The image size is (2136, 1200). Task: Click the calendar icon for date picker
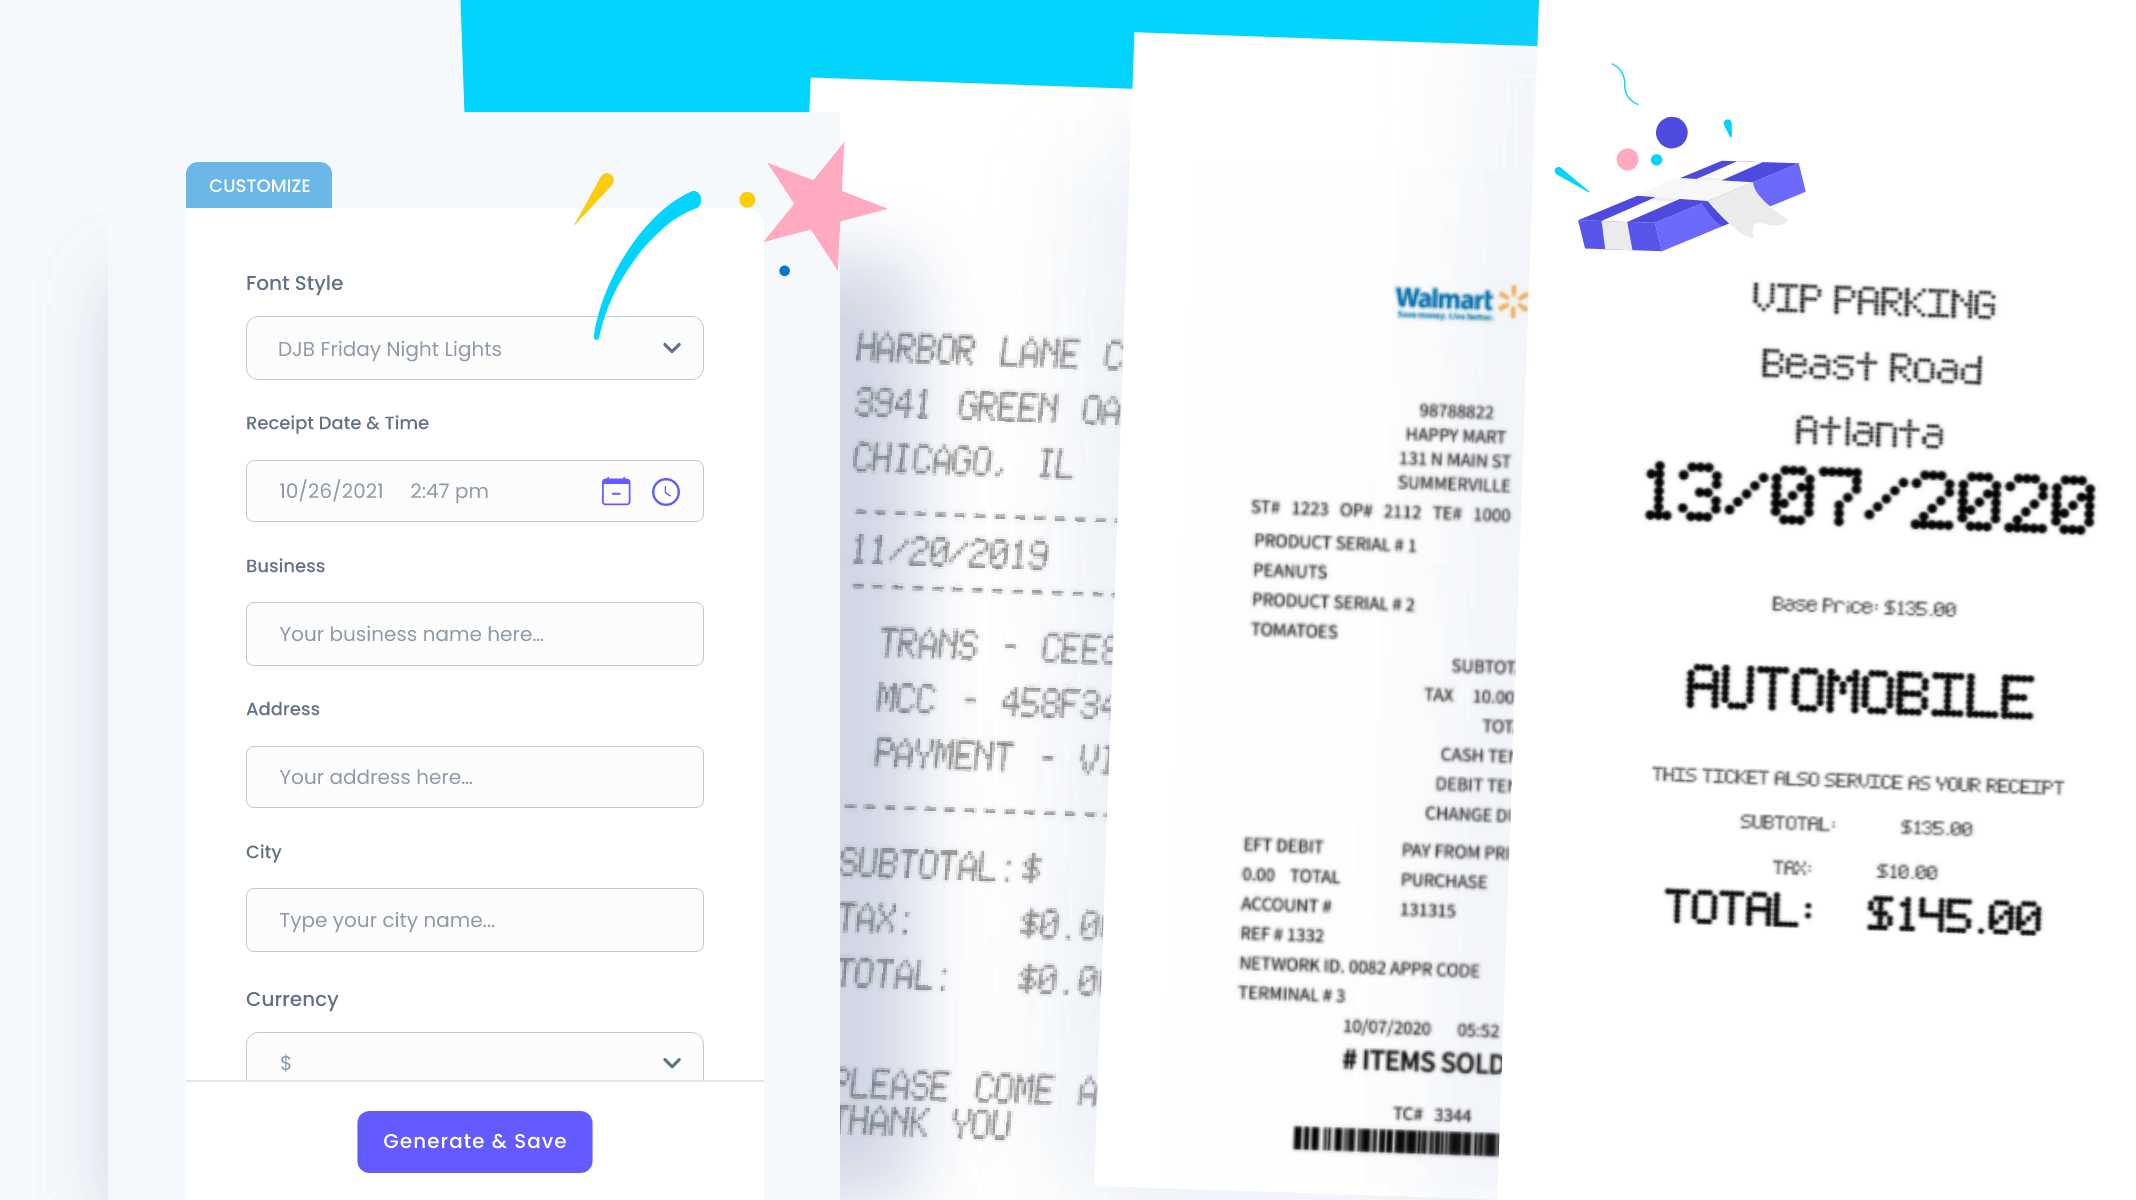click(618, 491)
